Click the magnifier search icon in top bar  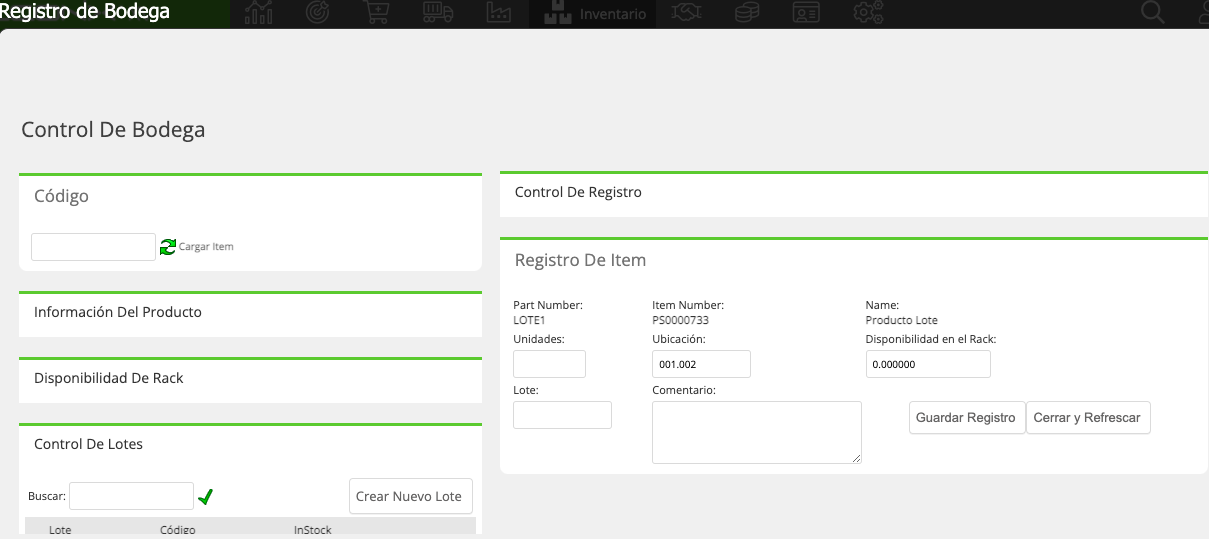pyautogui.click(x=1153, y=13)
